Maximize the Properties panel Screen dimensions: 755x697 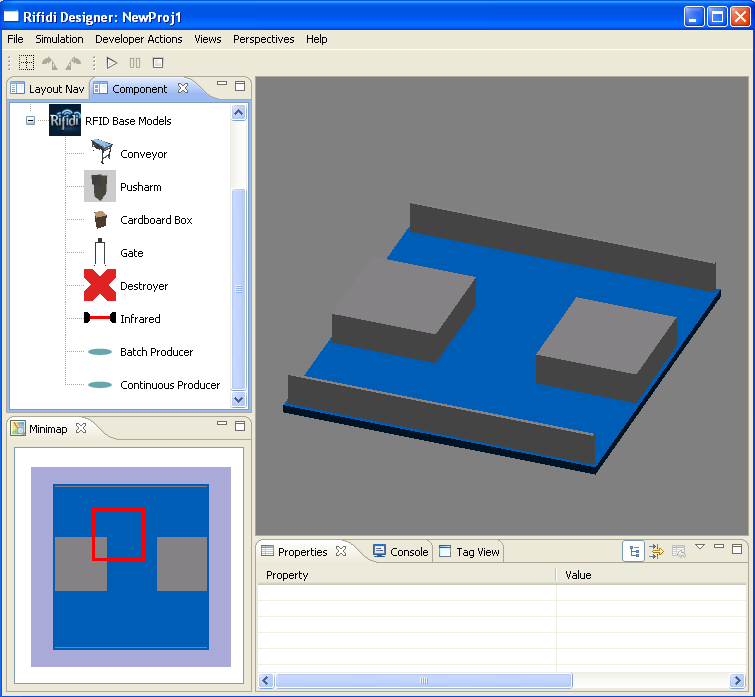tap(737, 549)
